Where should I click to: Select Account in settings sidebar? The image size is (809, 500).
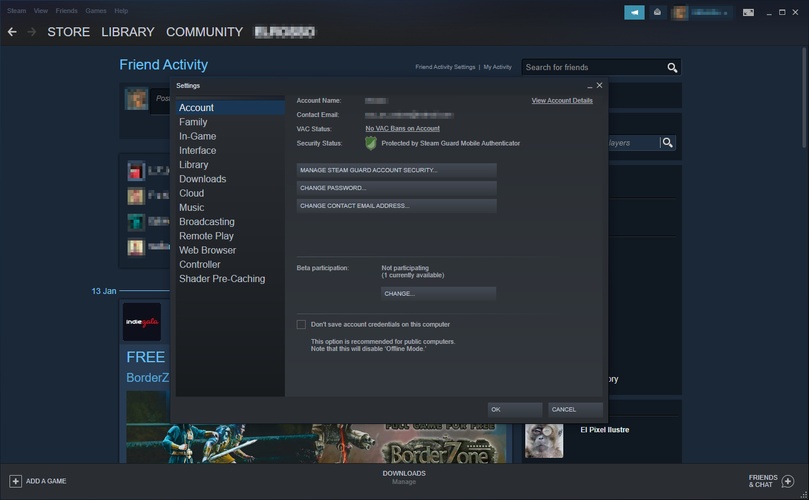point(230,107)
